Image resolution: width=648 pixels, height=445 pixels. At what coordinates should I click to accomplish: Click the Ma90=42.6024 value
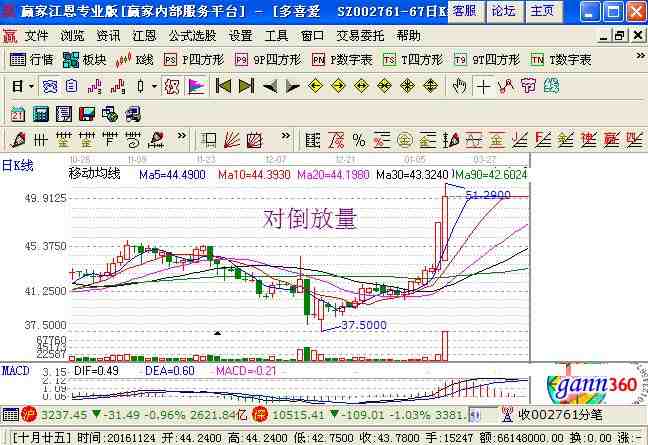[491, 175]
